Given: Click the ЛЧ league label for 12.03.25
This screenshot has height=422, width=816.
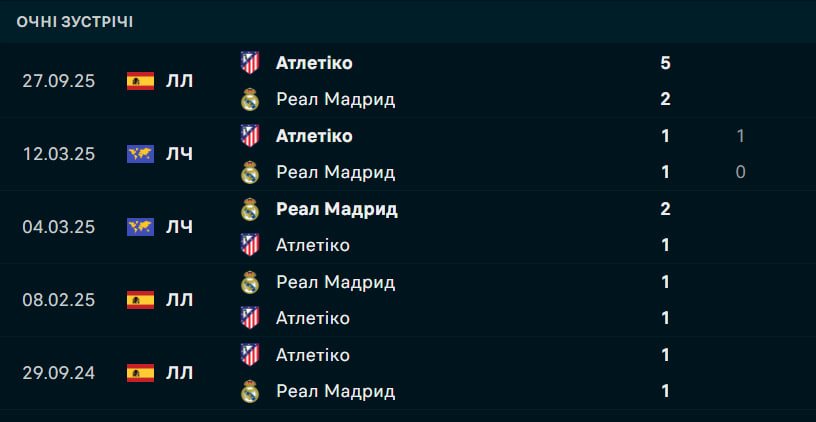Looking at the screenshot, I should pos(180,154).
